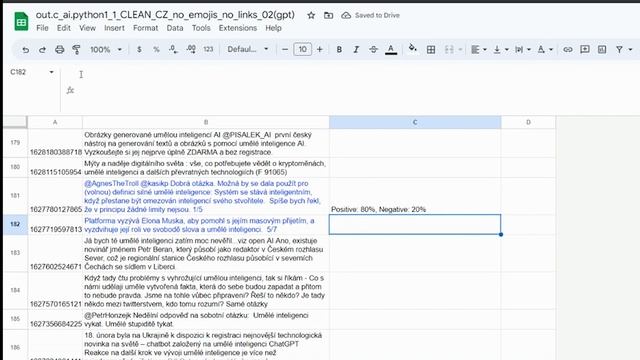The width and height of the screenshot is (640, 360).
Task: Select column D header
Action: pos(528,122)
